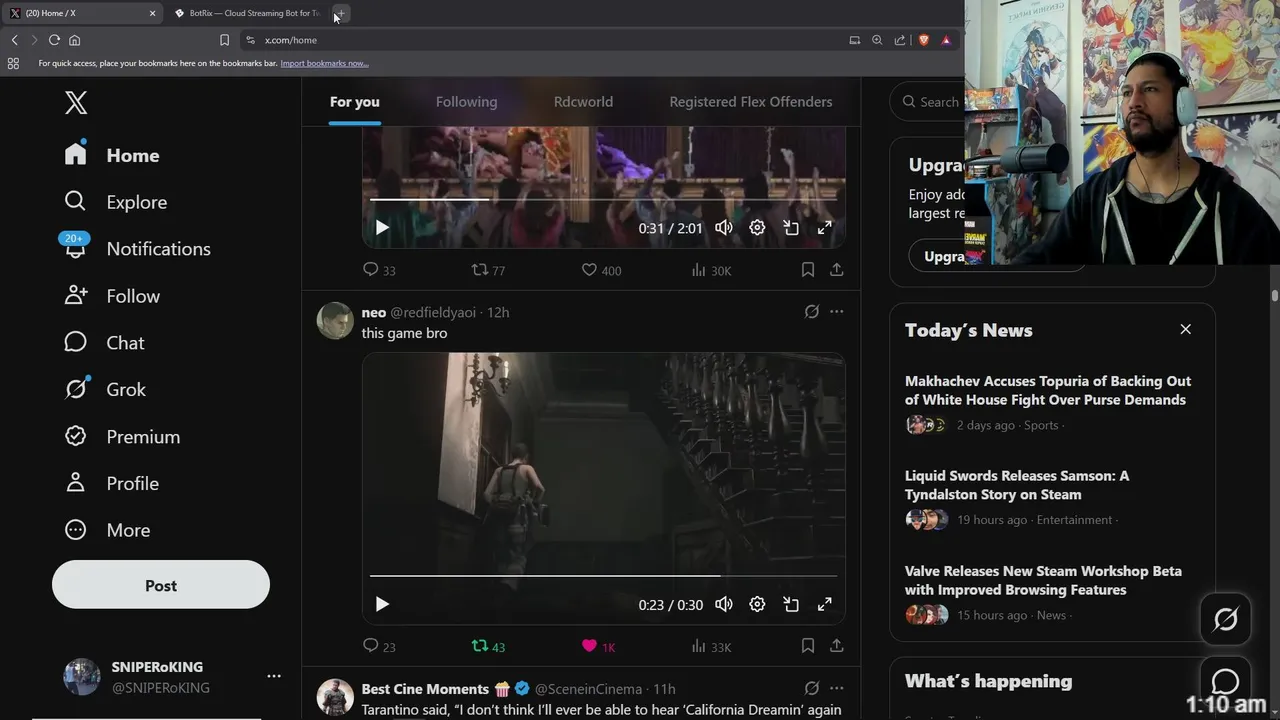
Task: Open more options on Best Cine Moments post
Action: (836, 688)
